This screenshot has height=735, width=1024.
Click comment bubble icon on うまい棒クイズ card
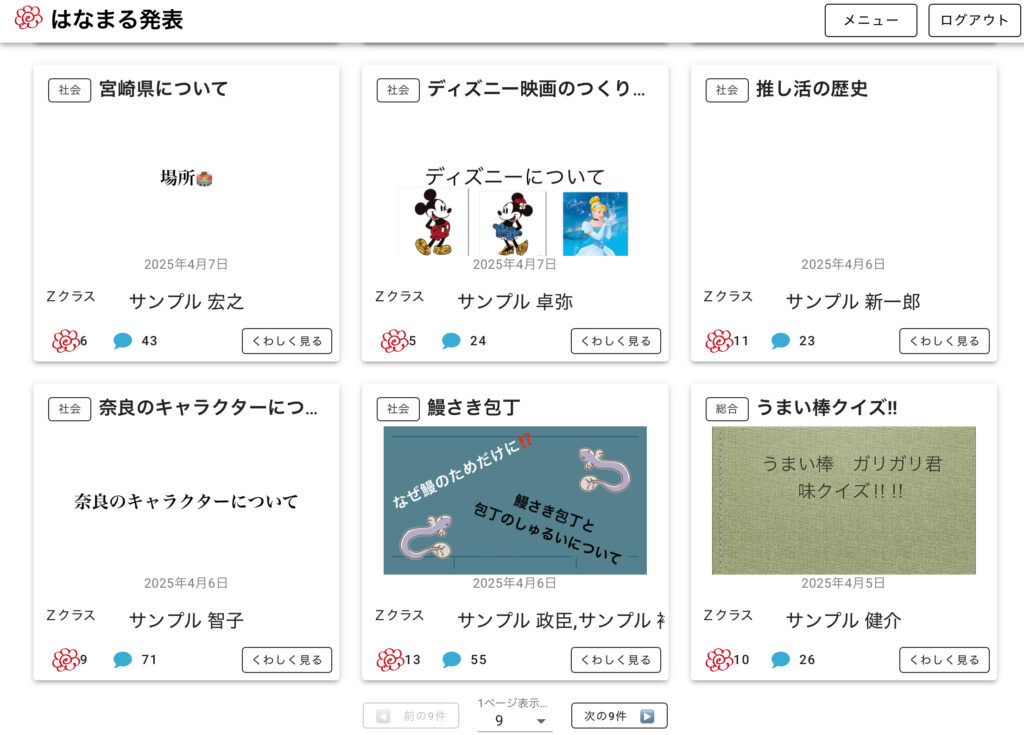780,659
